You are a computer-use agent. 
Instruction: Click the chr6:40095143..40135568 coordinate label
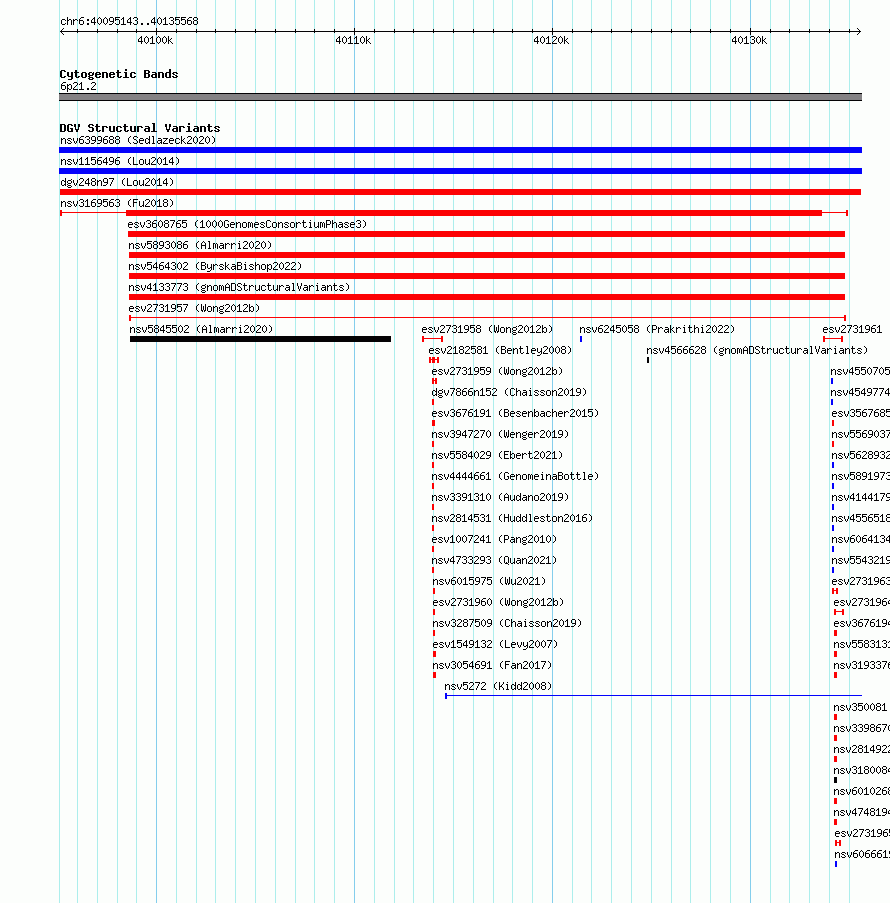tap(129, 21)
